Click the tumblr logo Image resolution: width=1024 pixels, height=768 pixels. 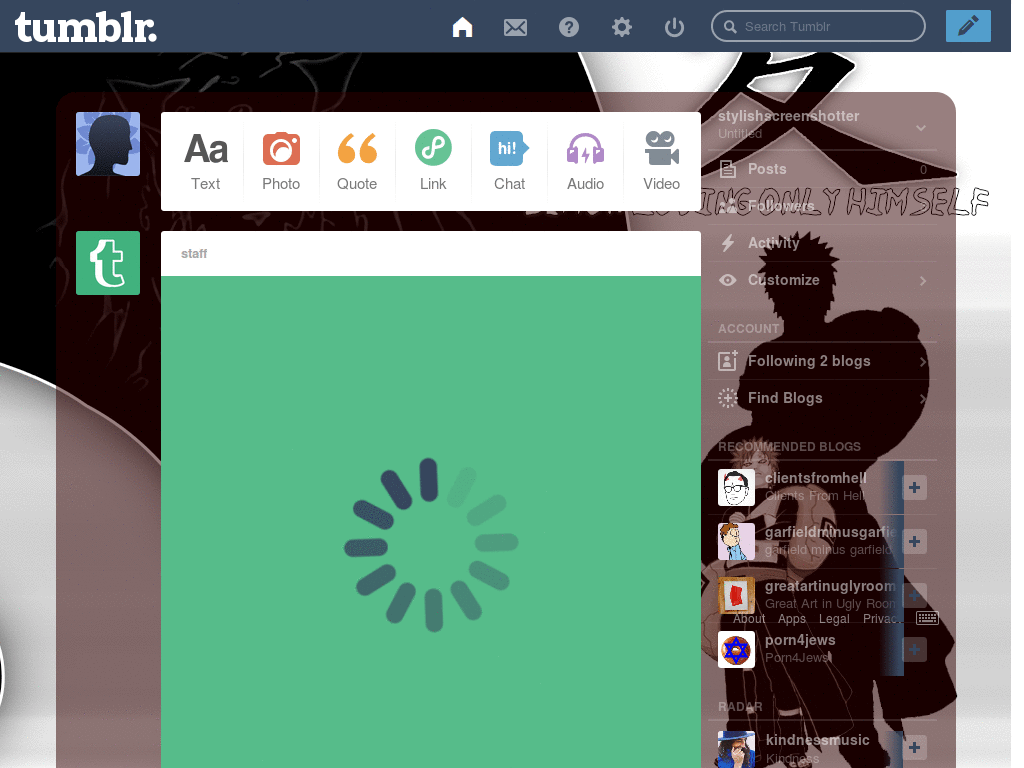[x=86, y=27]
